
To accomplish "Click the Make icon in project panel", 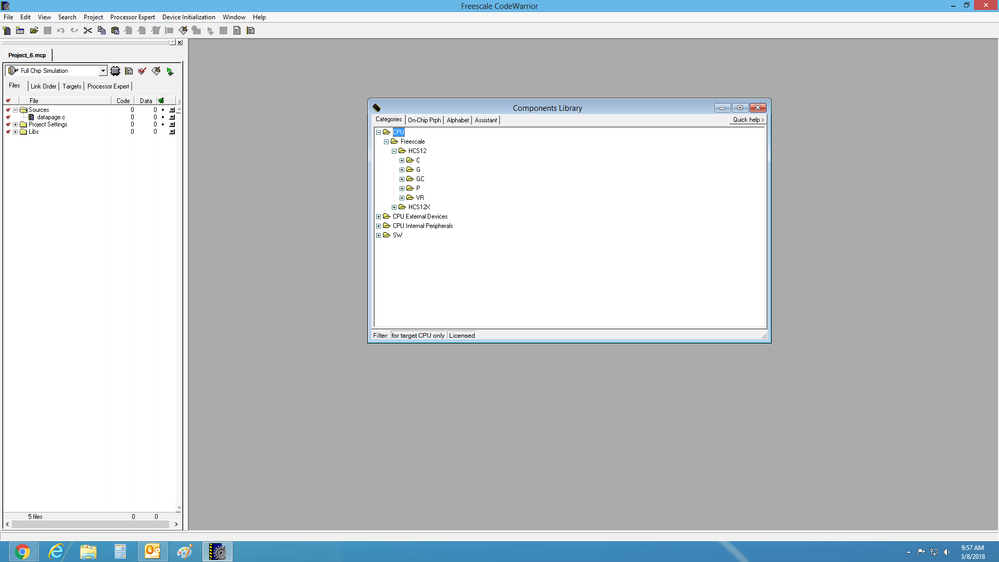I will click(x=156, y=71).
